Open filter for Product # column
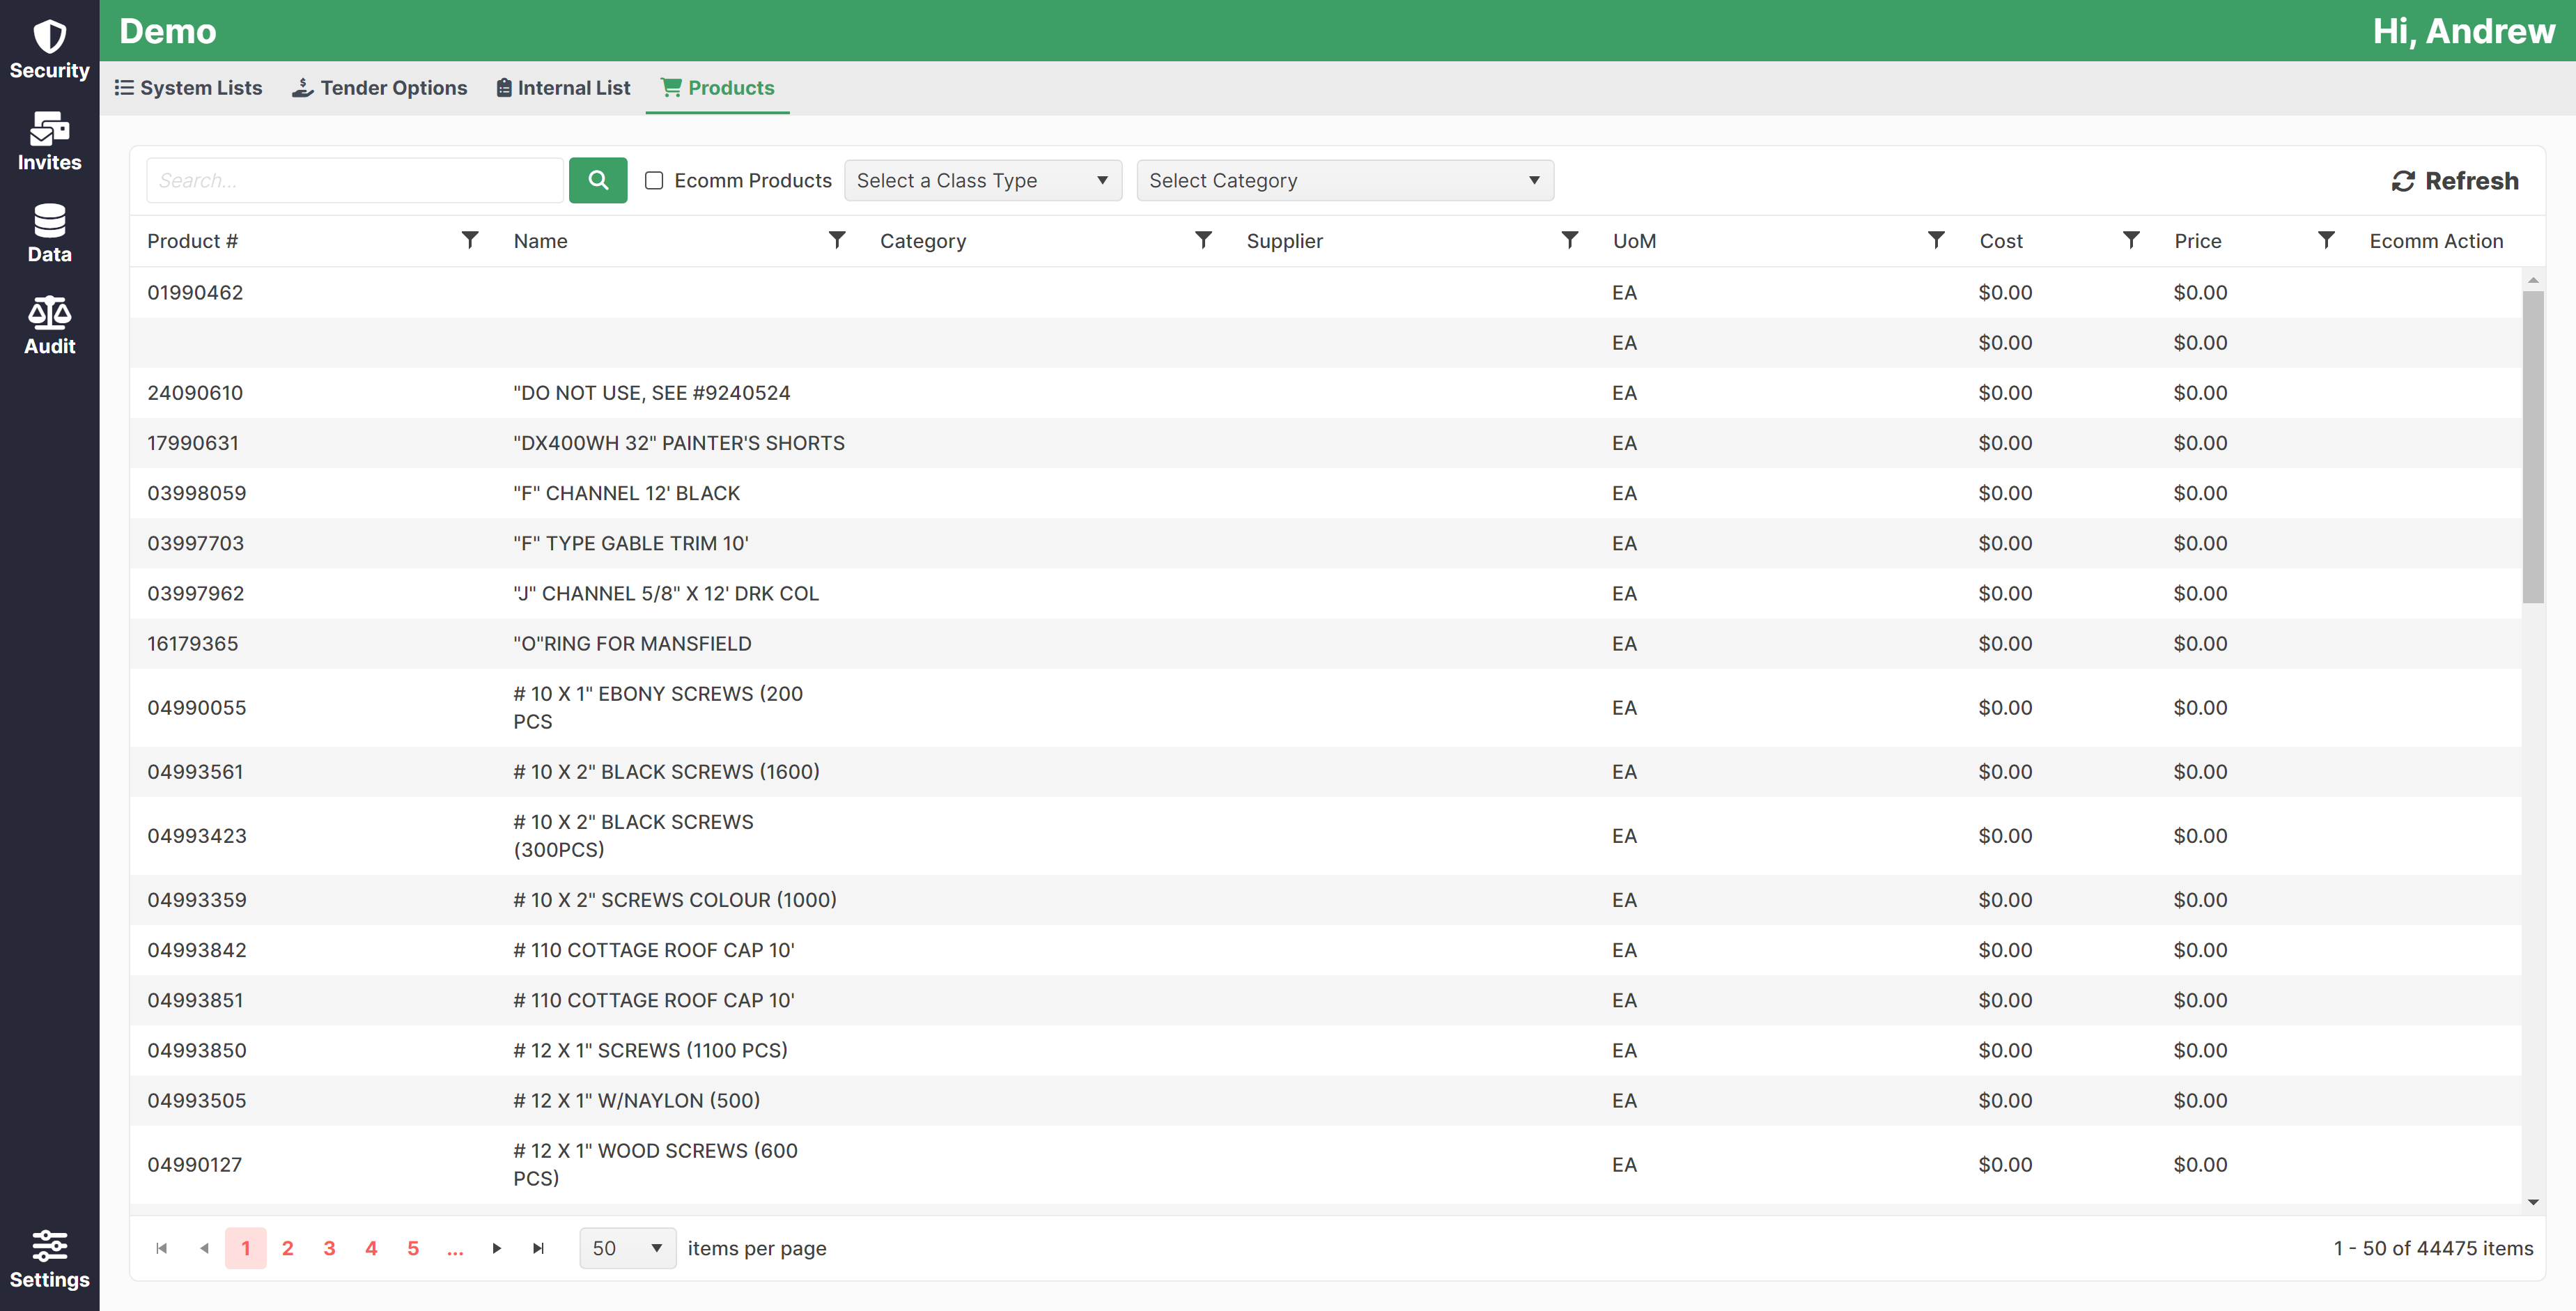The width and height of the screenshot is (2576, 1311). [x=470, y=240]
